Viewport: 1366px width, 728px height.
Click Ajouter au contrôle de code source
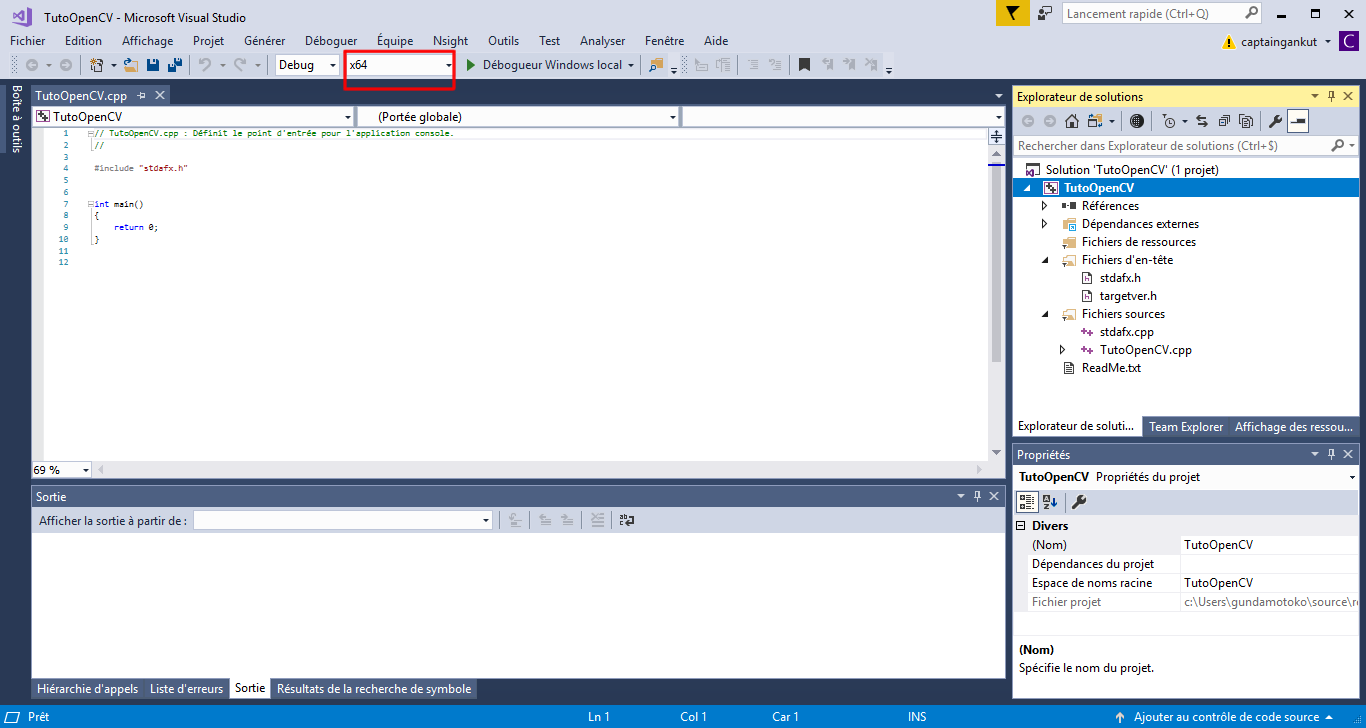(1226, 717)
